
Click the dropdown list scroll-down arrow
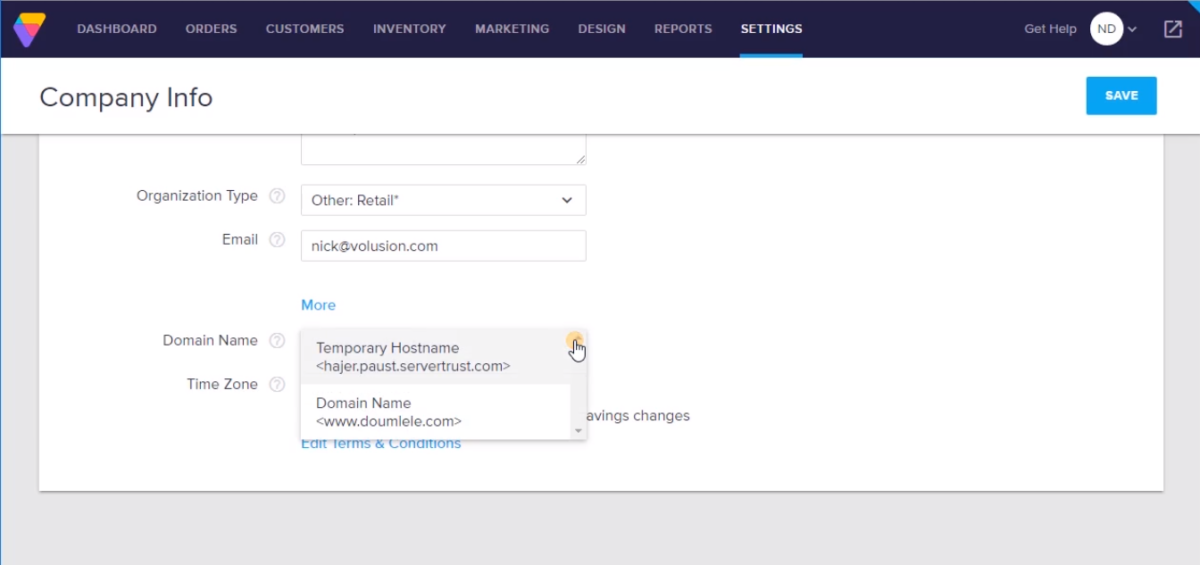pos(577,431)
